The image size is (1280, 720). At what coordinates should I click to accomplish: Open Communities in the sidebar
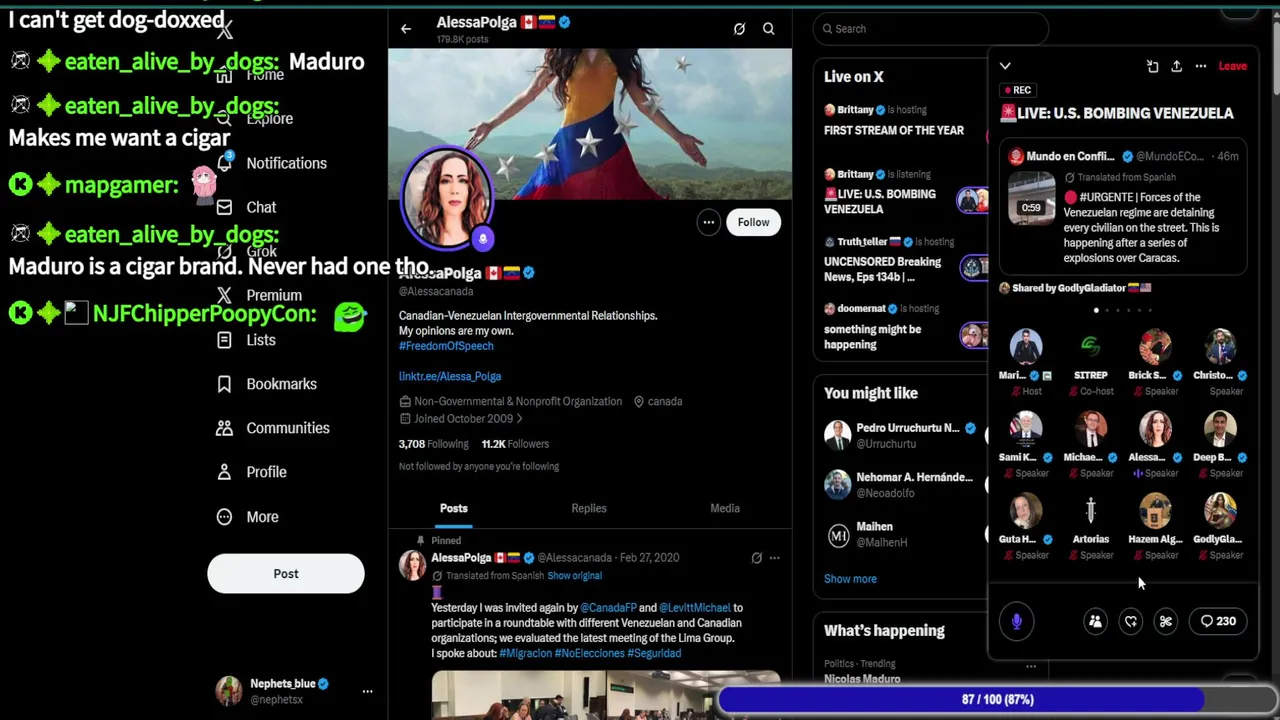point(273,428)
